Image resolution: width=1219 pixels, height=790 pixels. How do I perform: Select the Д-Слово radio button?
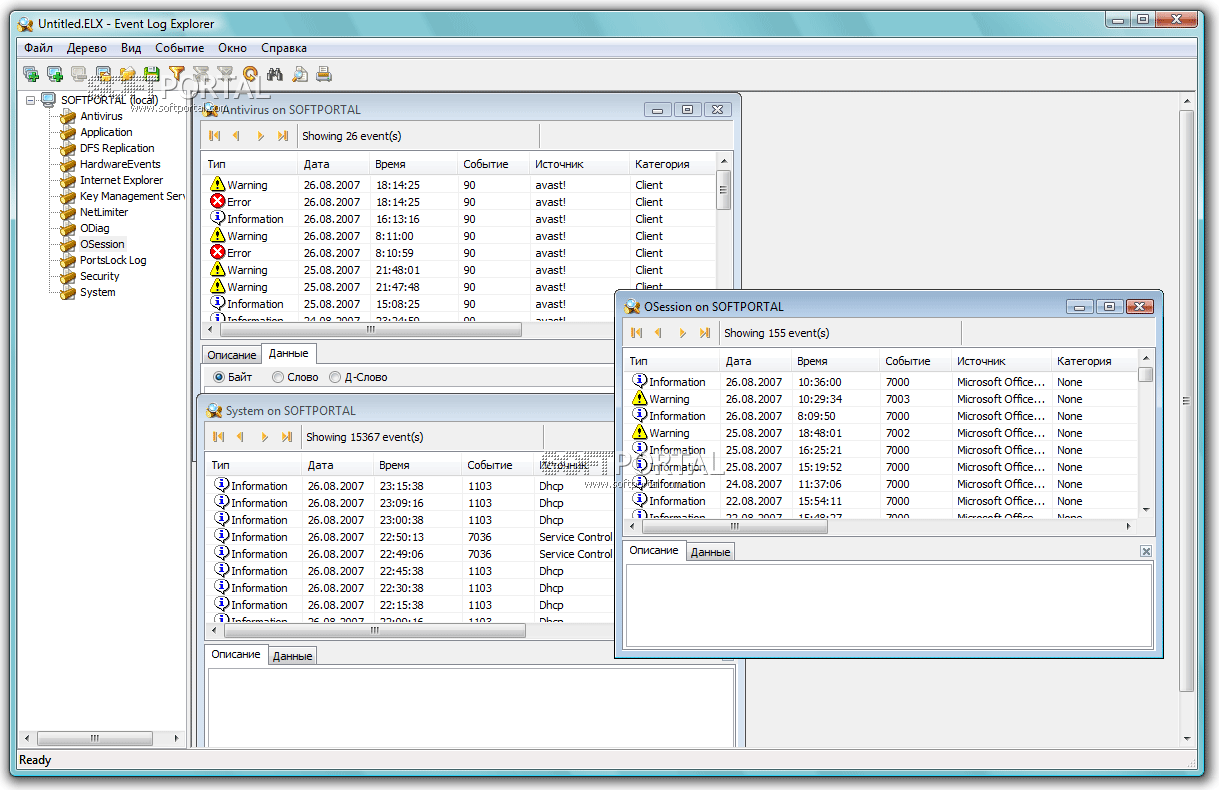335,377
